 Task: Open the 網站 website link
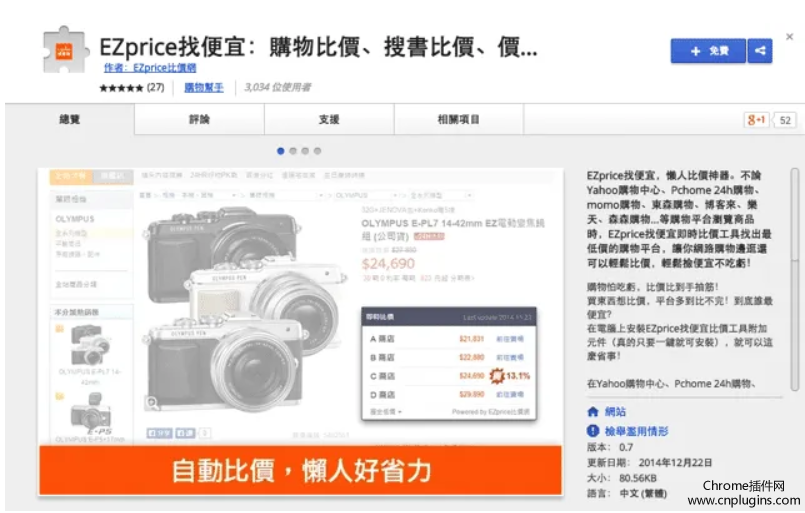tap(615, 412)
